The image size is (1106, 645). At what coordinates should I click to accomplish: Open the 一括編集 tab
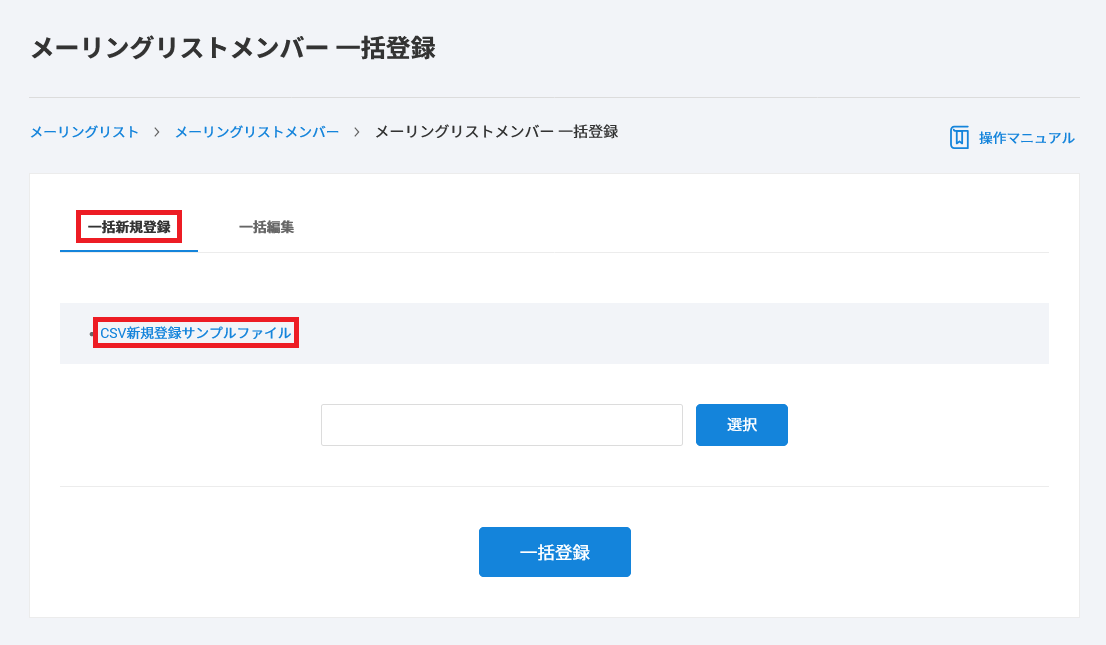[266, 227]
